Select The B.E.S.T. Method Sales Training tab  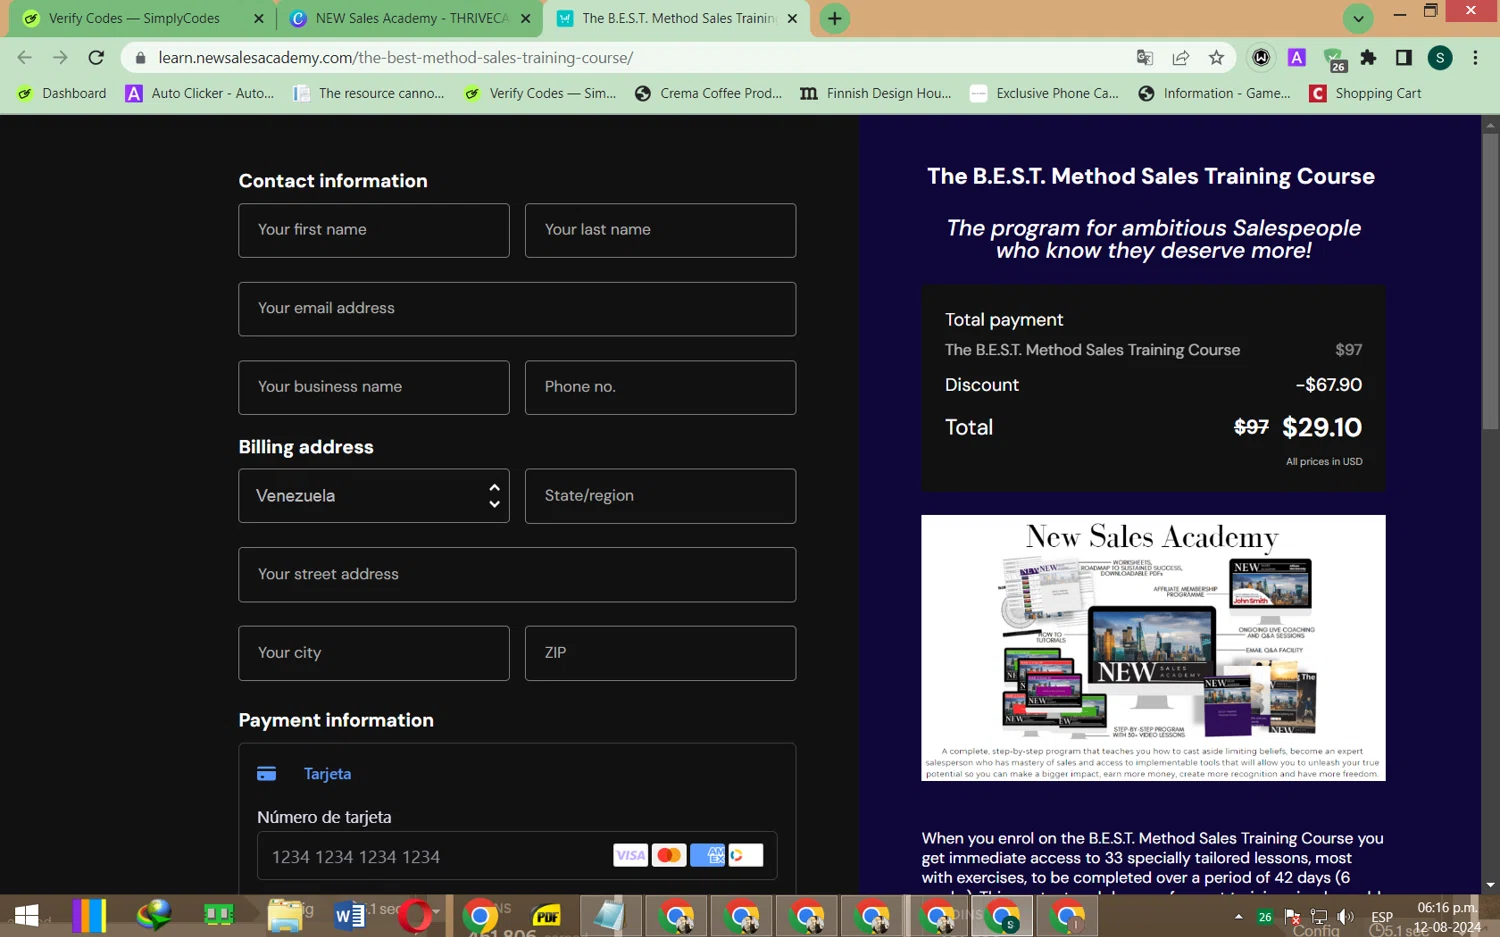(677, 18)
